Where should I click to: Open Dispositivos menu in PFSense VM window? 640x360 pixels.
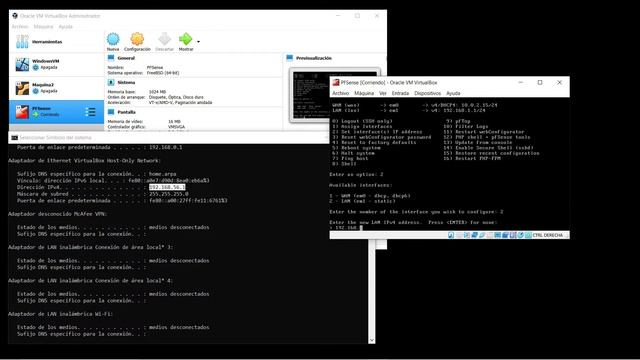[427, 93]
